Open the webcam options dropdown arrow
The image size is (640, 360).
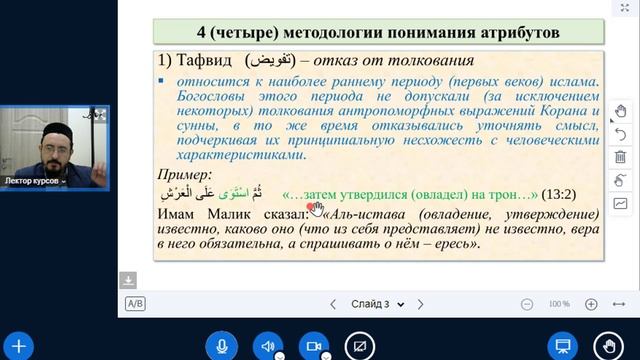(326, 356)
